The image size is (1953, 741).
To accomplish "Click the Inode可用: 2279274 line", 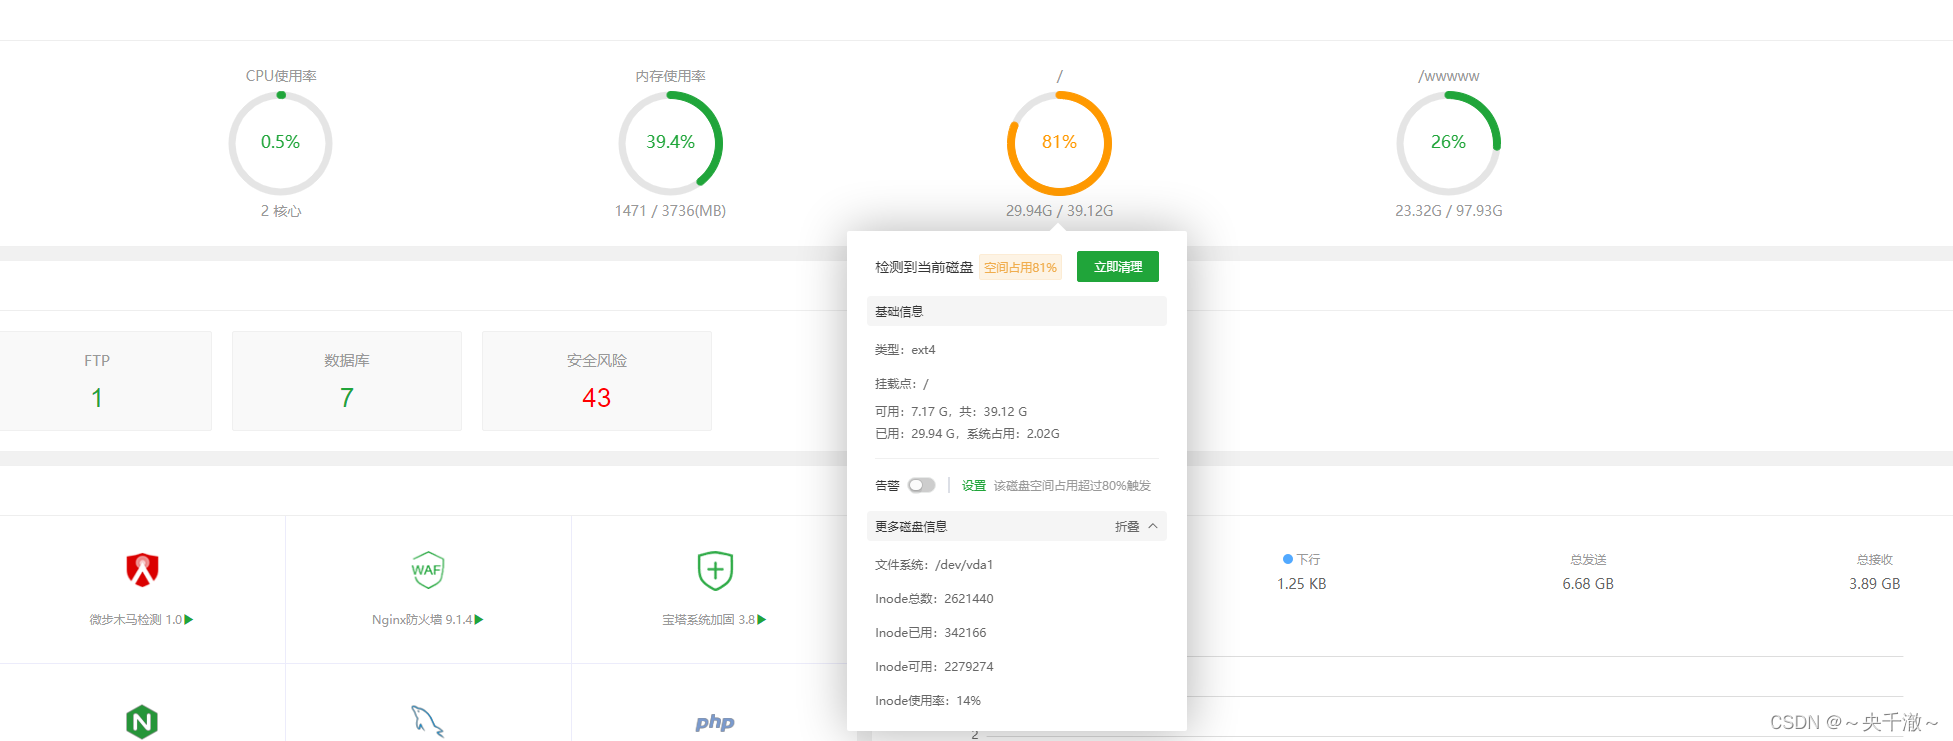I will (934, 667).
